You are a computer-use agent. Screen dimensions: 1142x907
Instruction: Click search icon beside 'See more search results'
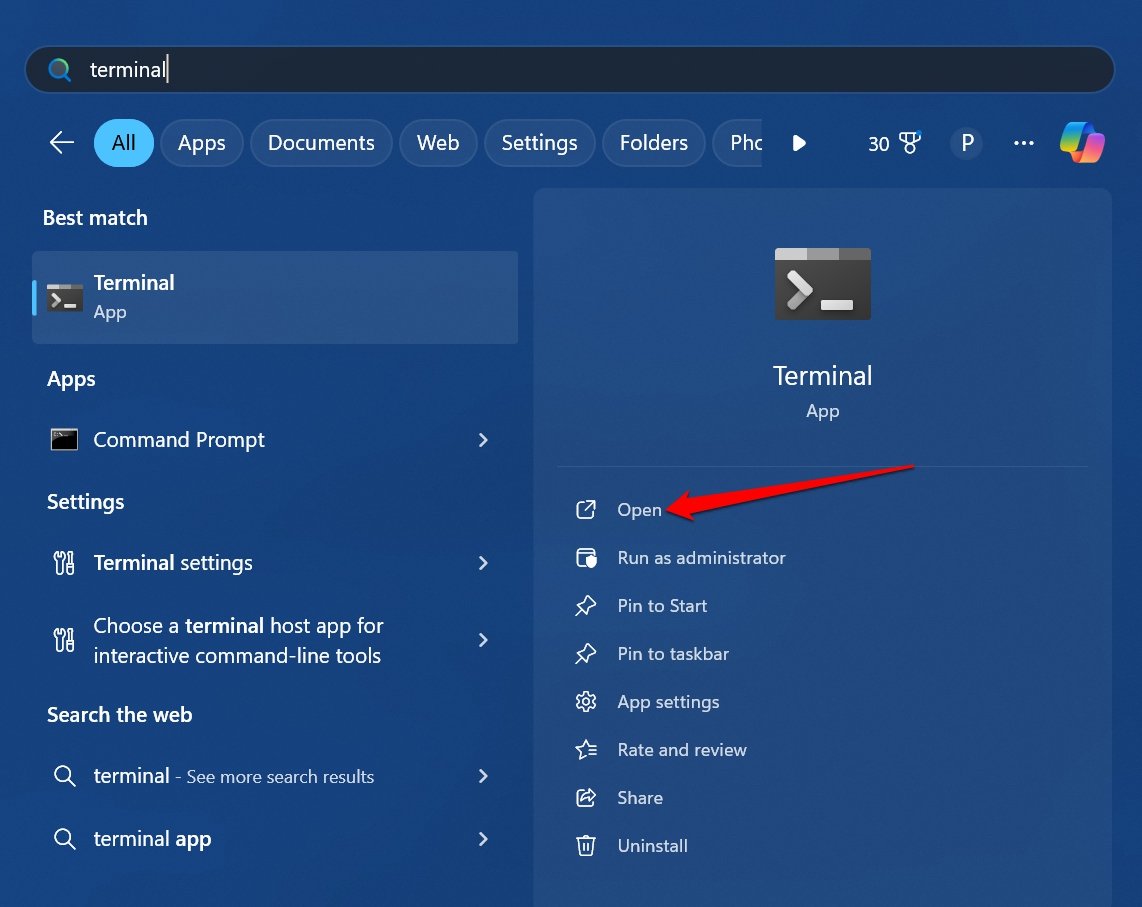coord(64,776)
